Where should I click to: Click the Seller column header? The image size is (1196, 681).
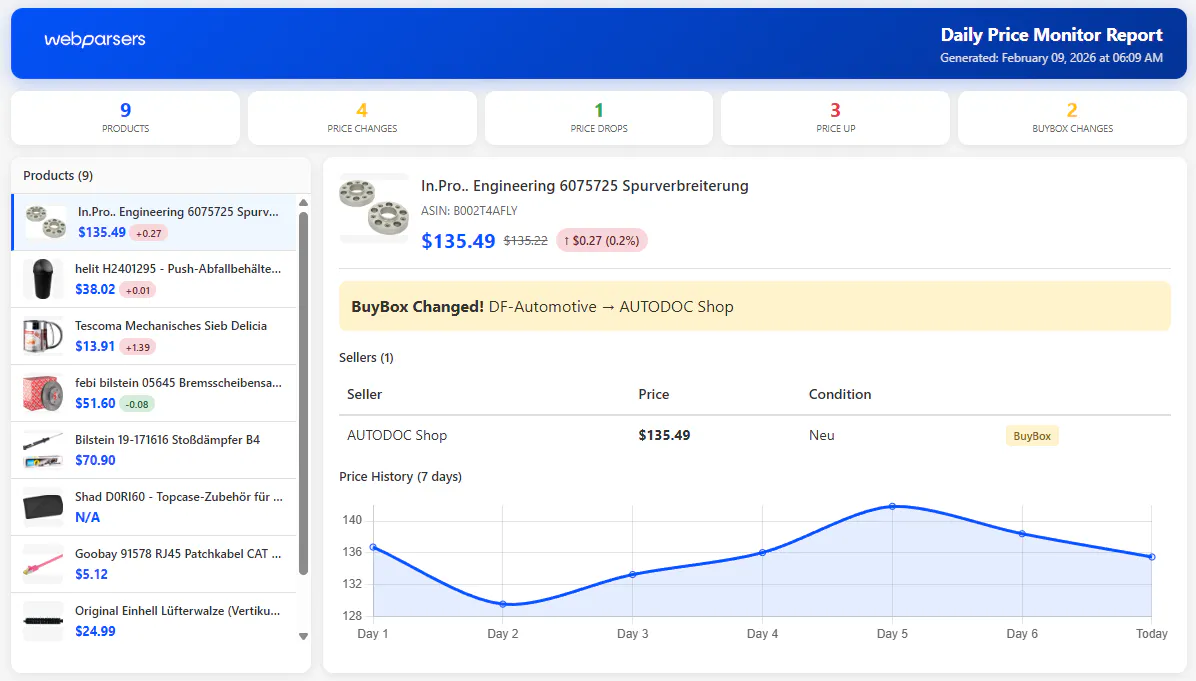(365, 394)
